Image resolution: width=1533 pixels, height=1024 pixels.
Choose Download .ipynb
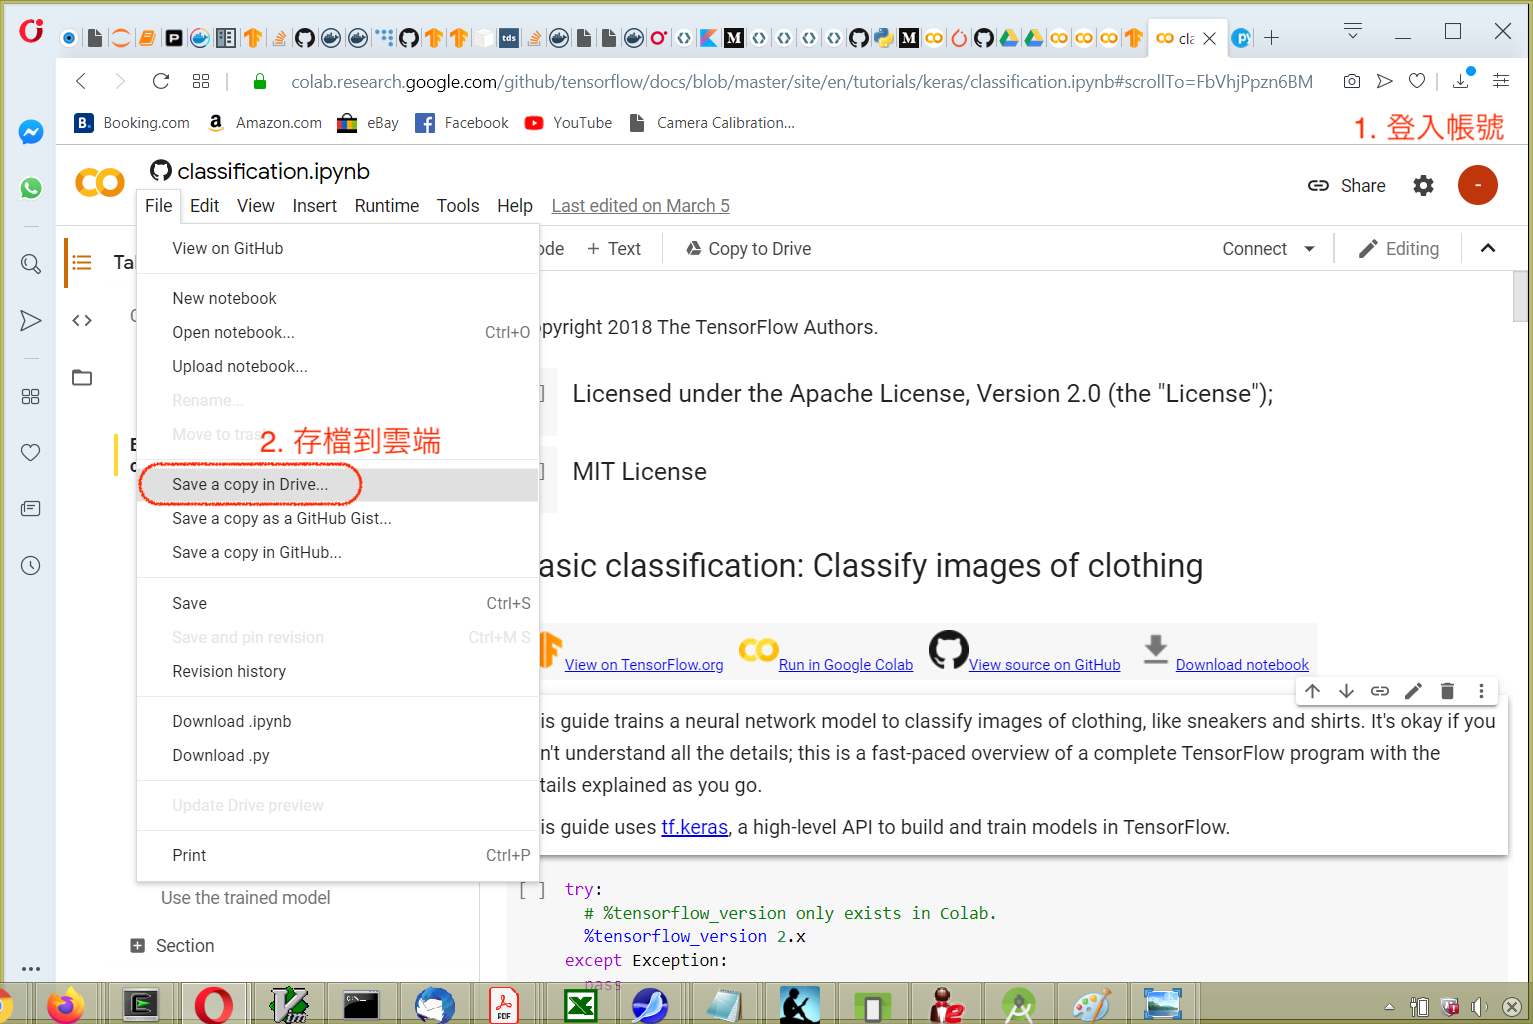click(x=338, y=722)
